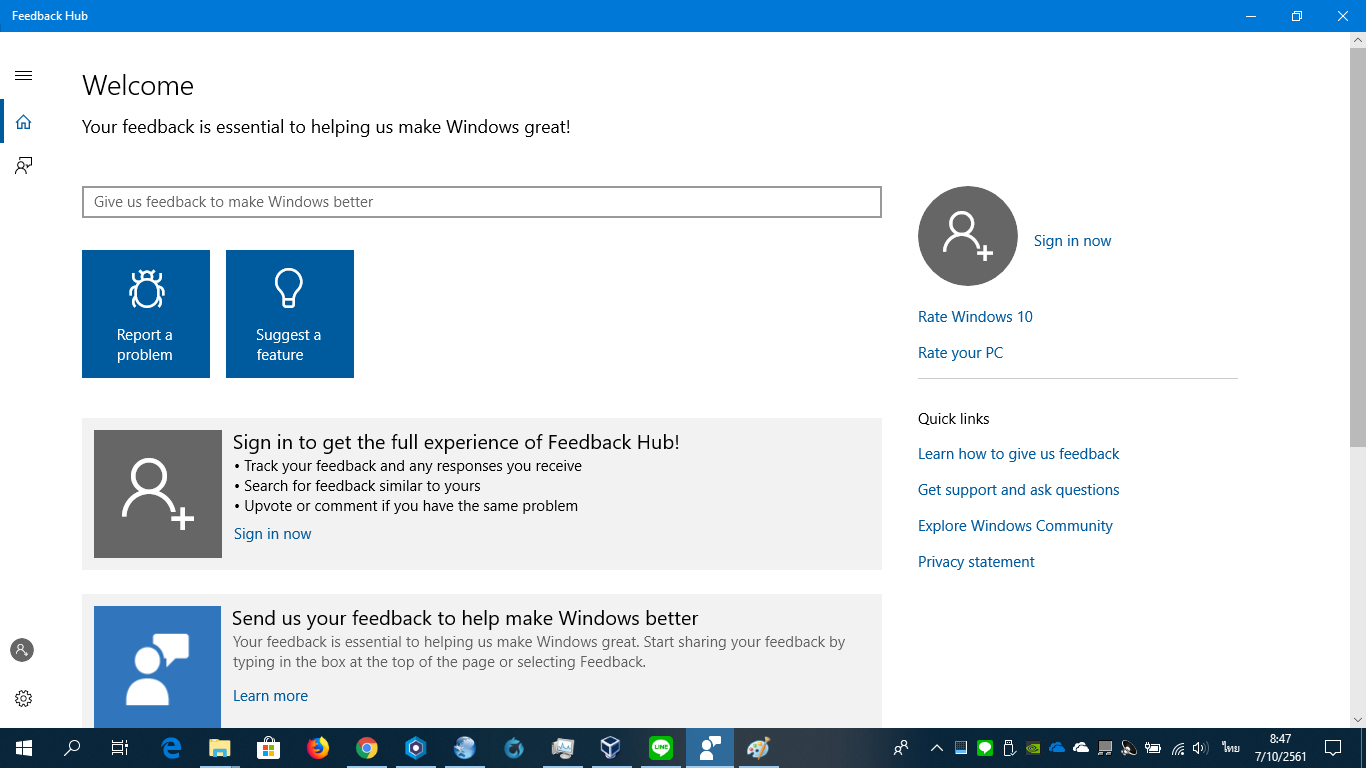Open Action Center notifications icon

(1333, 748)
